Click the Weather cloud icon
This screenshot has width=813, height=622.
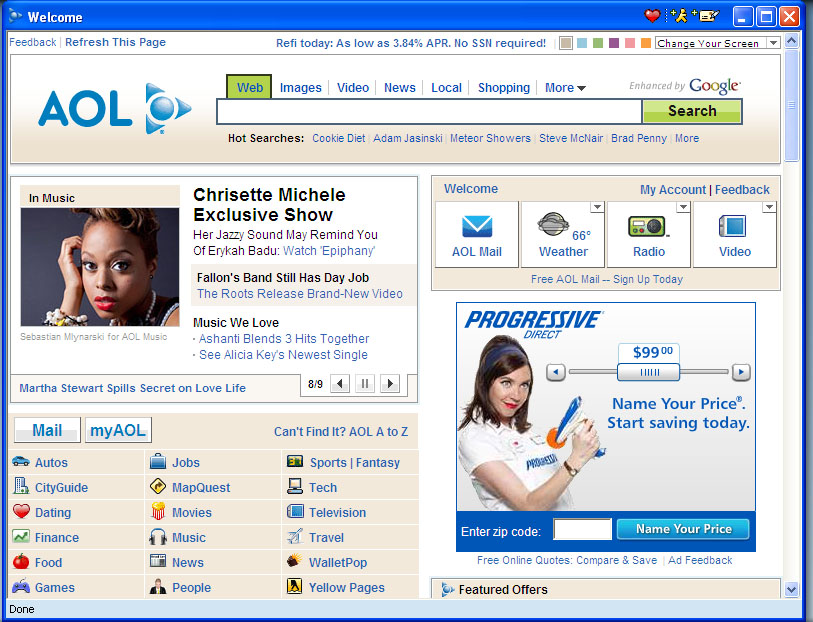(x=553, y=225)
